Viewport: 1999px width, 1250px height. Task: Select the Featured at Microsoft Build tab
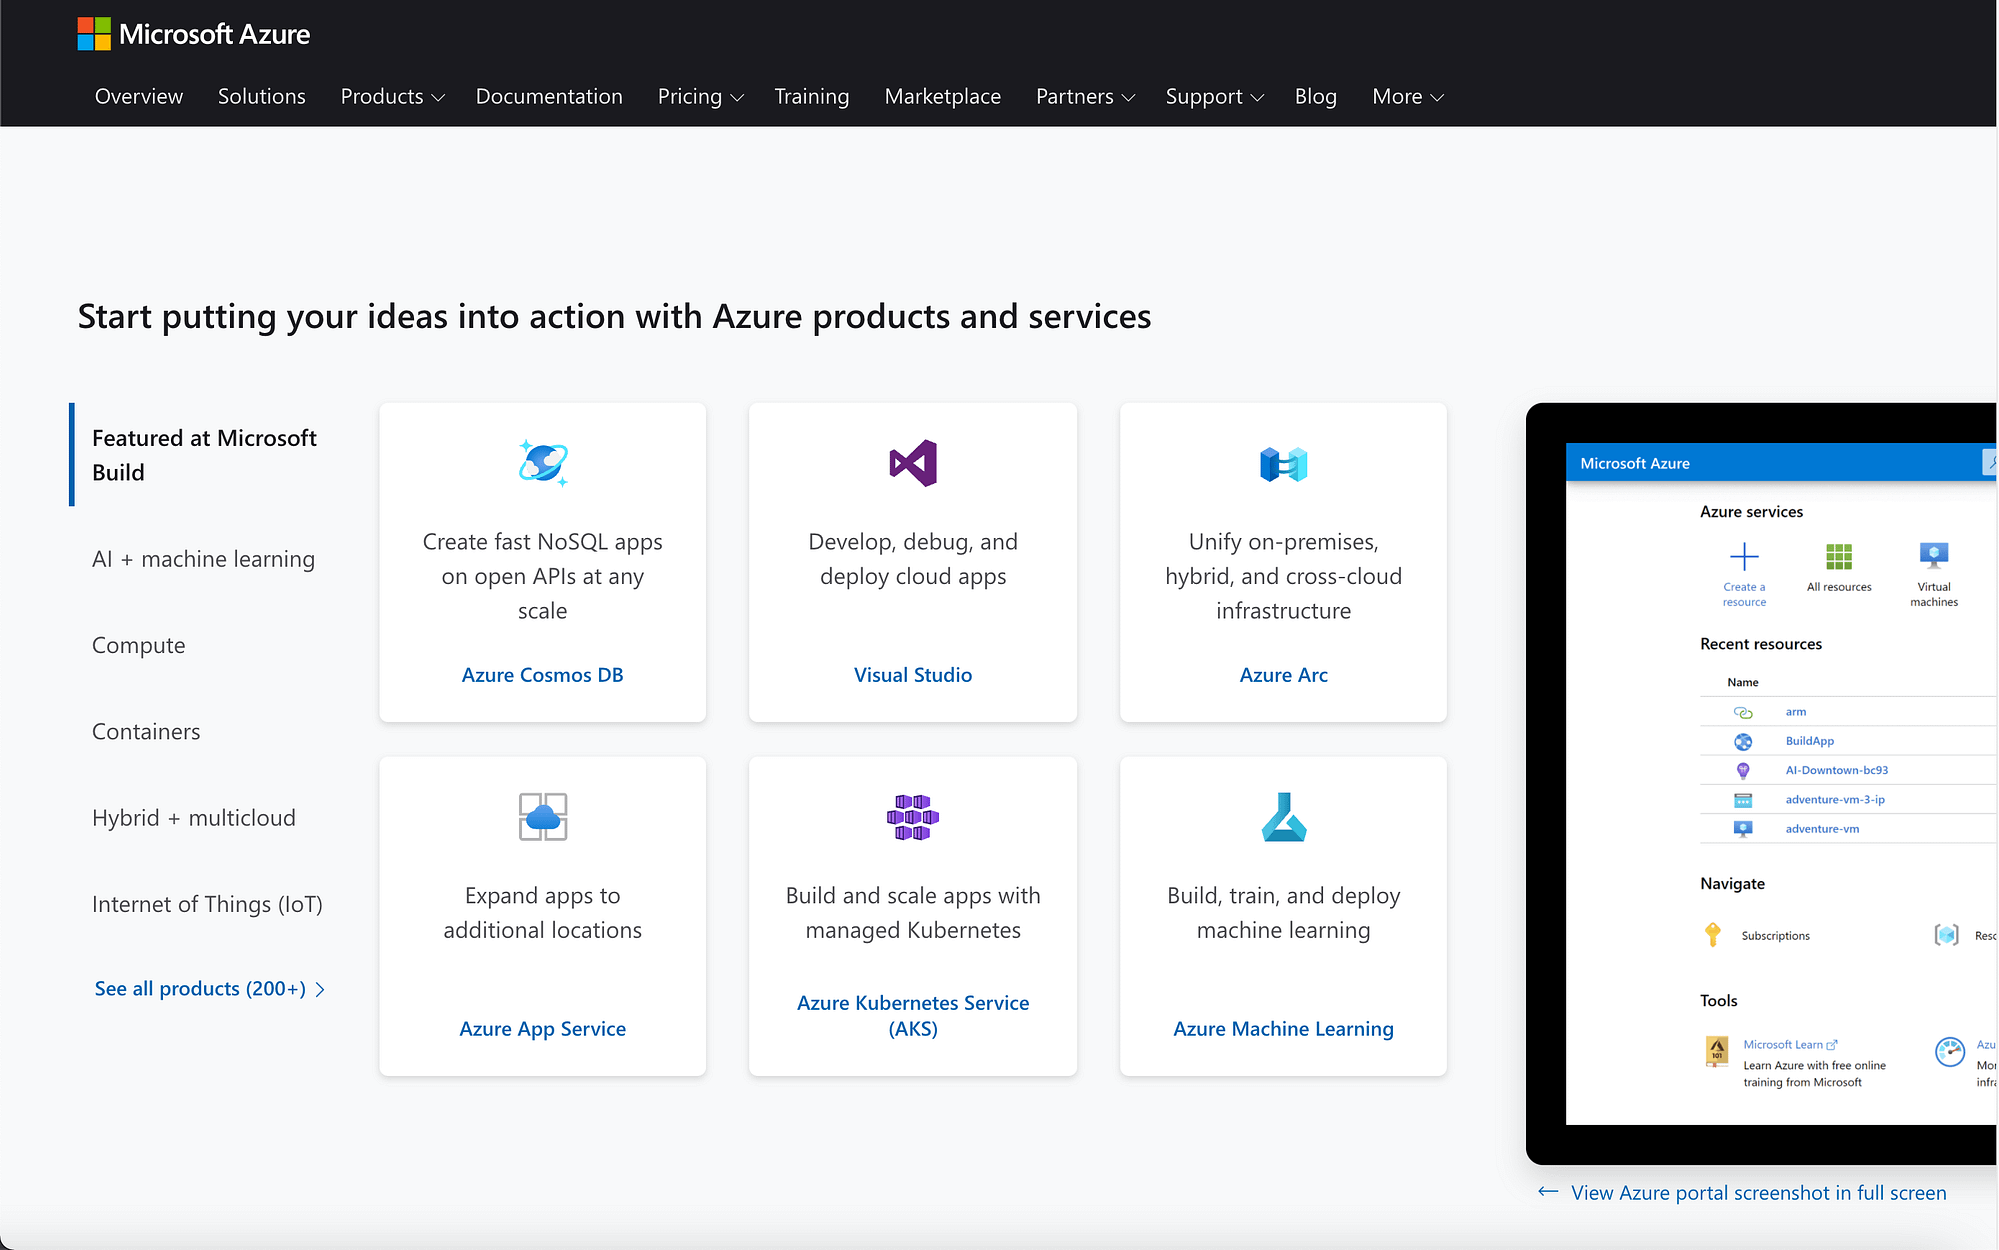(204, 455)
